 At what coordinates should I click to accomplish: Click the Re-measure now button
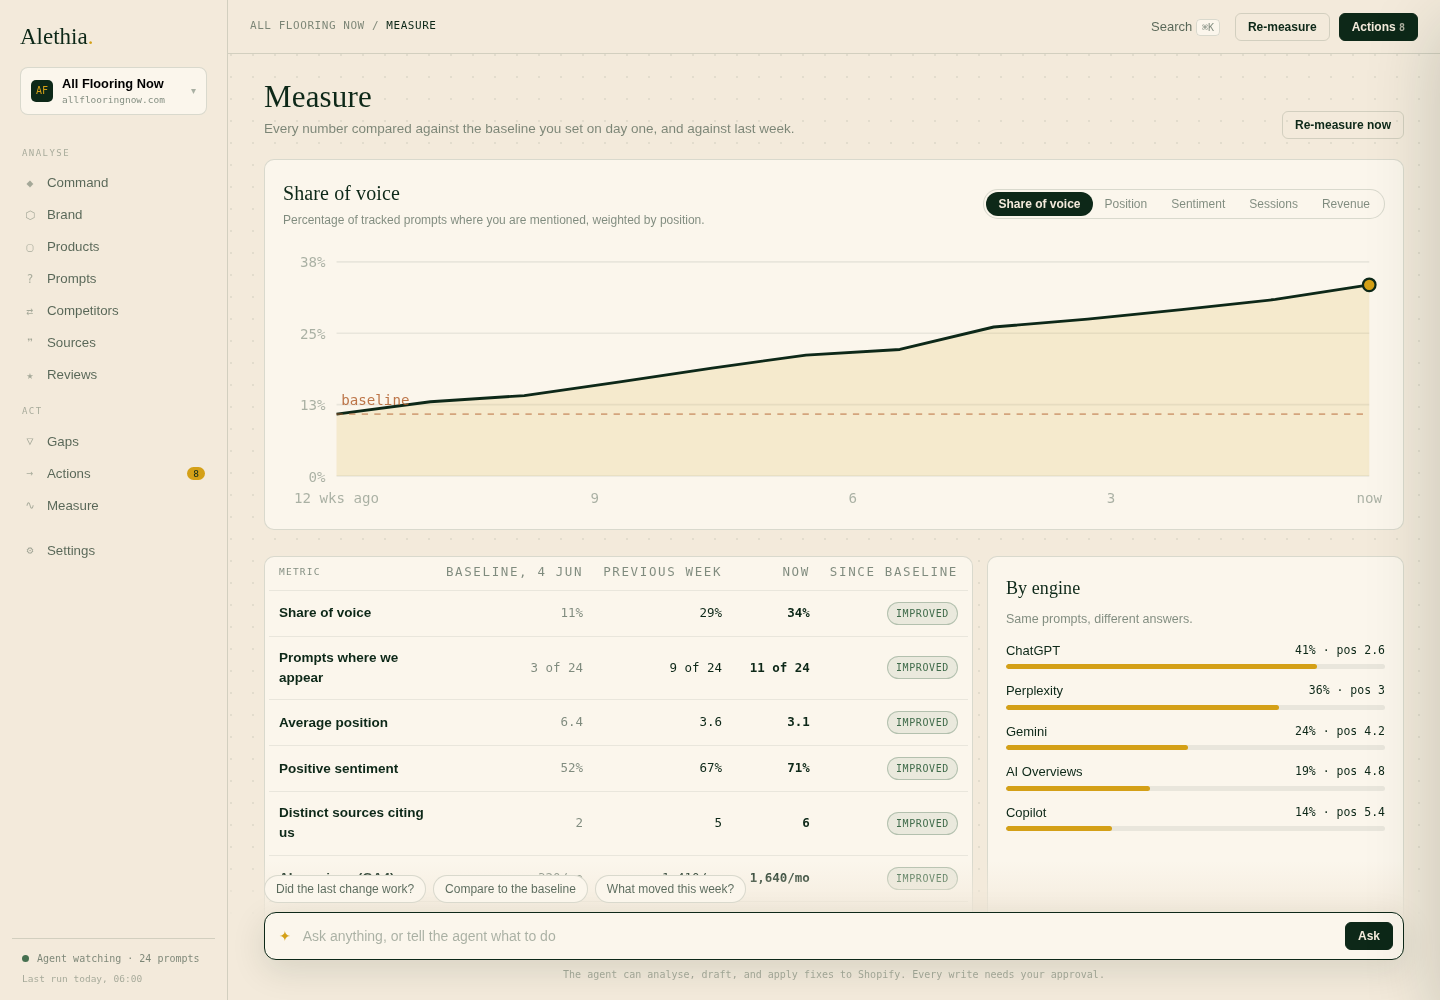(1343, 125)
